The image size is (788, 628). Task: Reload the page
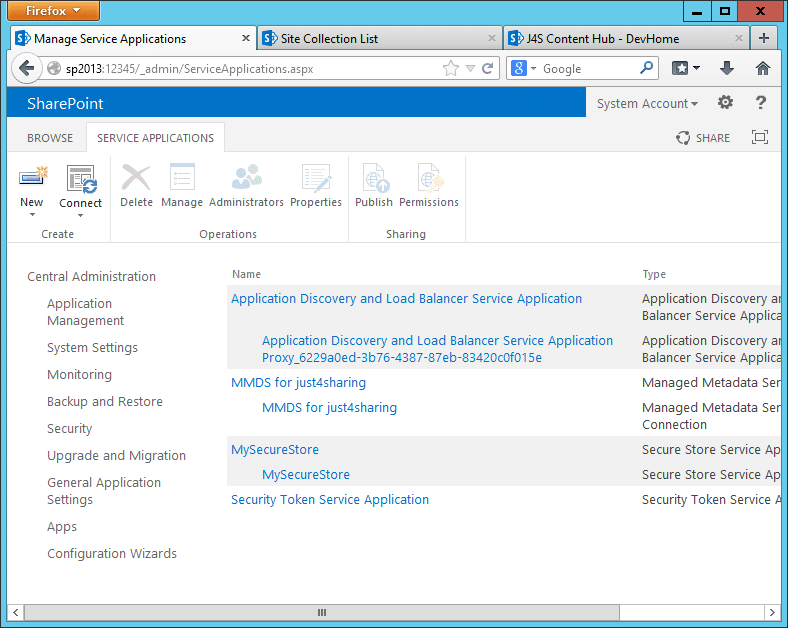click(x=487, y=68)
